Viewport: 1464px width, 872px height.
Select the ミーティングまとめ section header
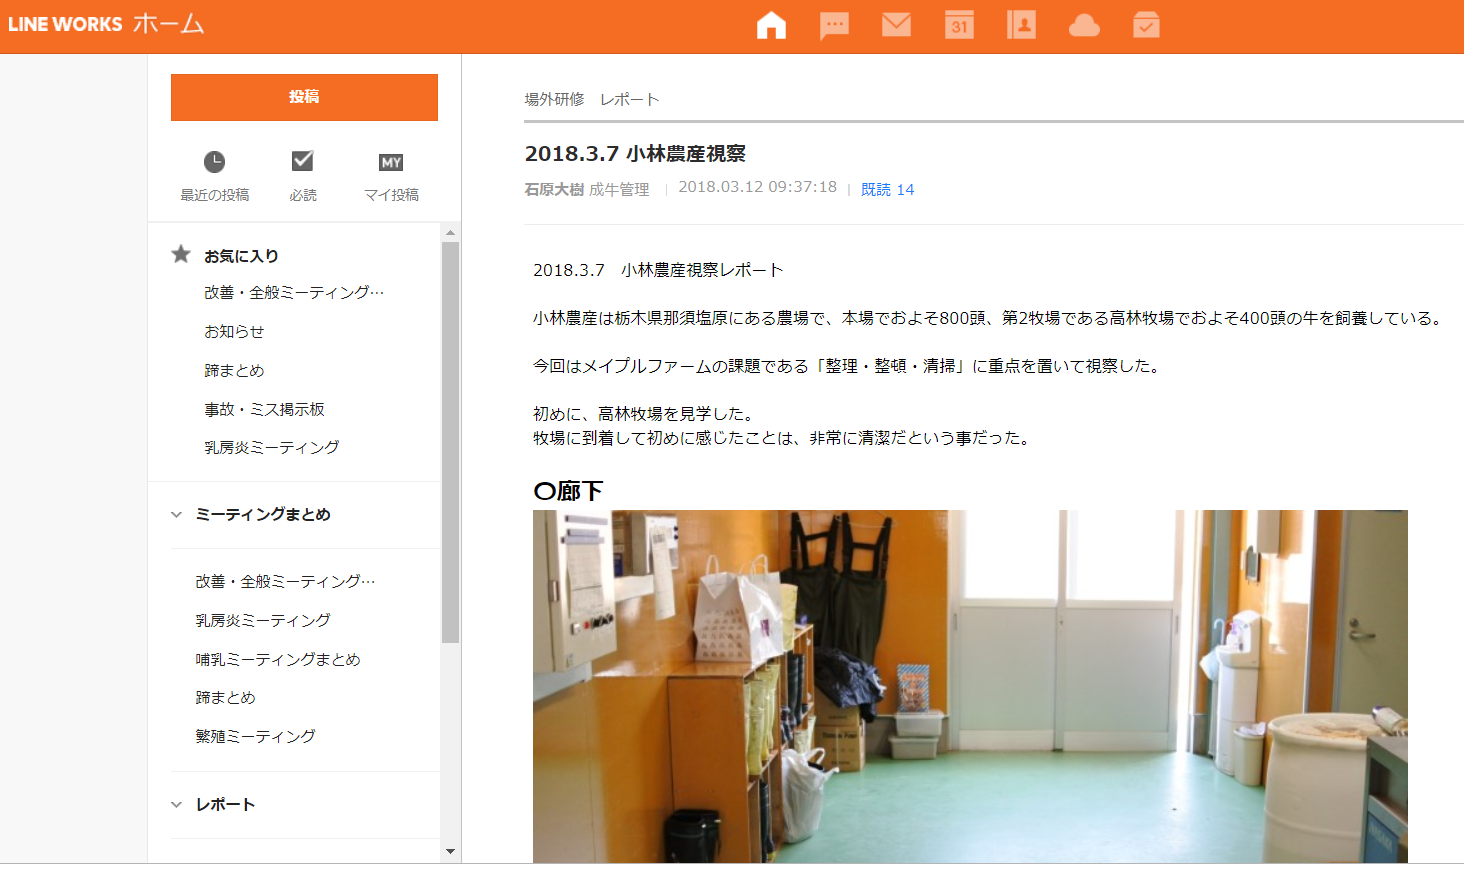click(x=263, y=514)
